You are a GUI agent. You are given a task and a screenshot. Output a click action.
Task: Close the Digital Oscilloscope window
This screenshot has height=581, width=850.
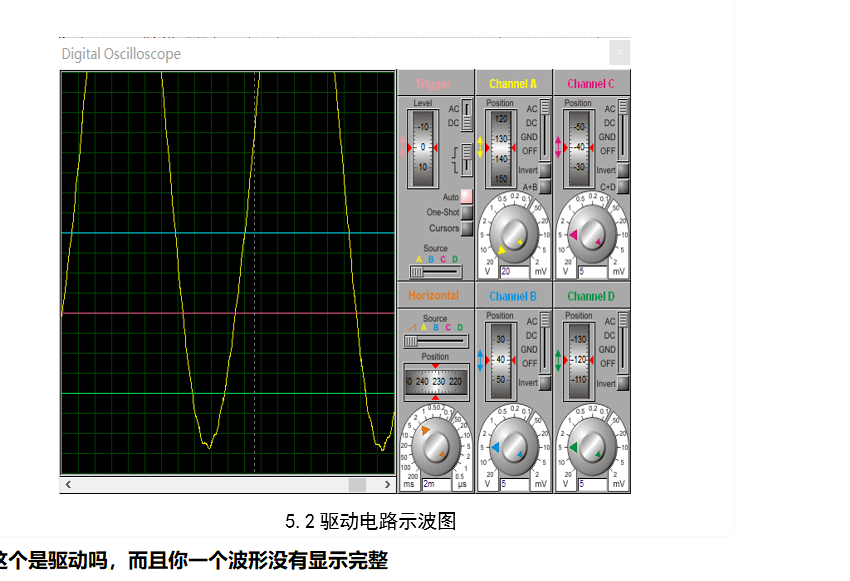pos(620,53)
